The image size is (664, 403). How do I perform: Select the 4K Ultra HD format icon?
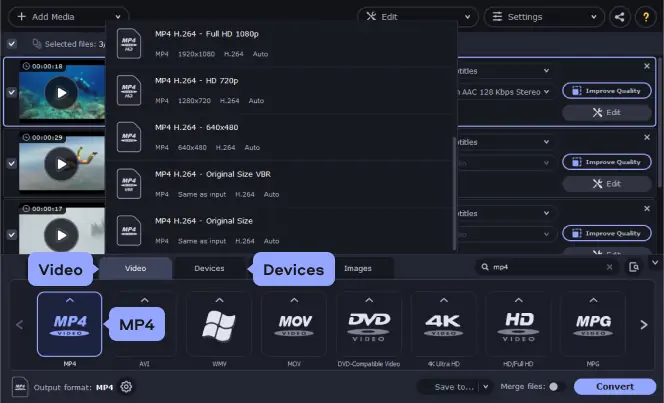coord(443,324)
